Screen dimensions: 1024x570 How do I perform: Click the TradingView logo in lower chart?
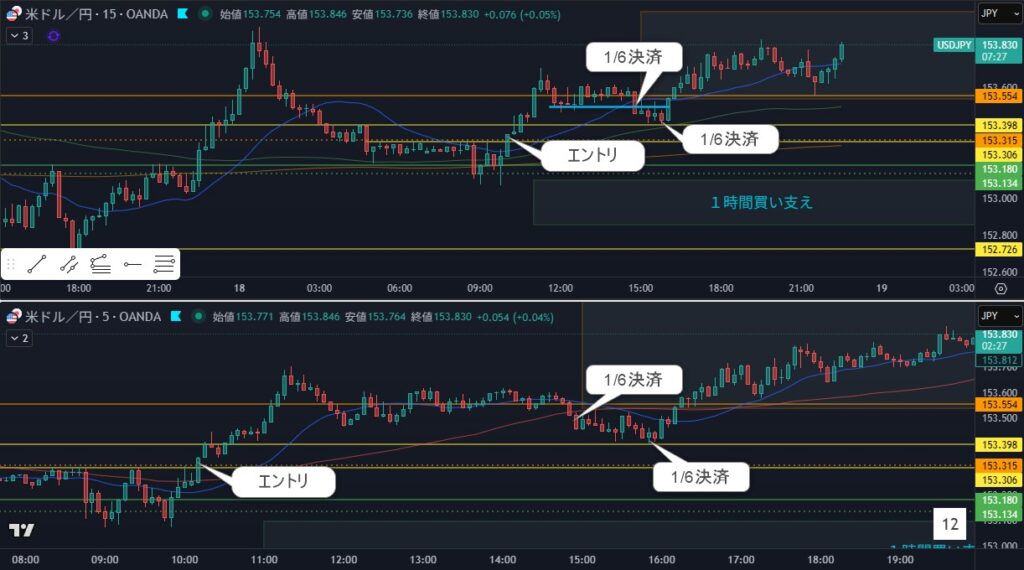click(21, 529)
